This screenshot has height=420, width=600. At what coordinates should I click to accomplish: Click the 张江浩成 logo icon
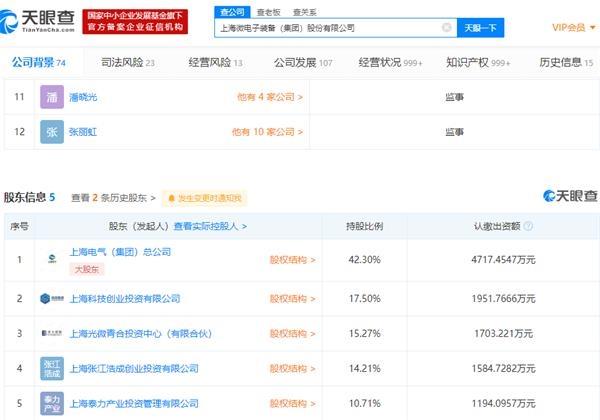point(52,368)
